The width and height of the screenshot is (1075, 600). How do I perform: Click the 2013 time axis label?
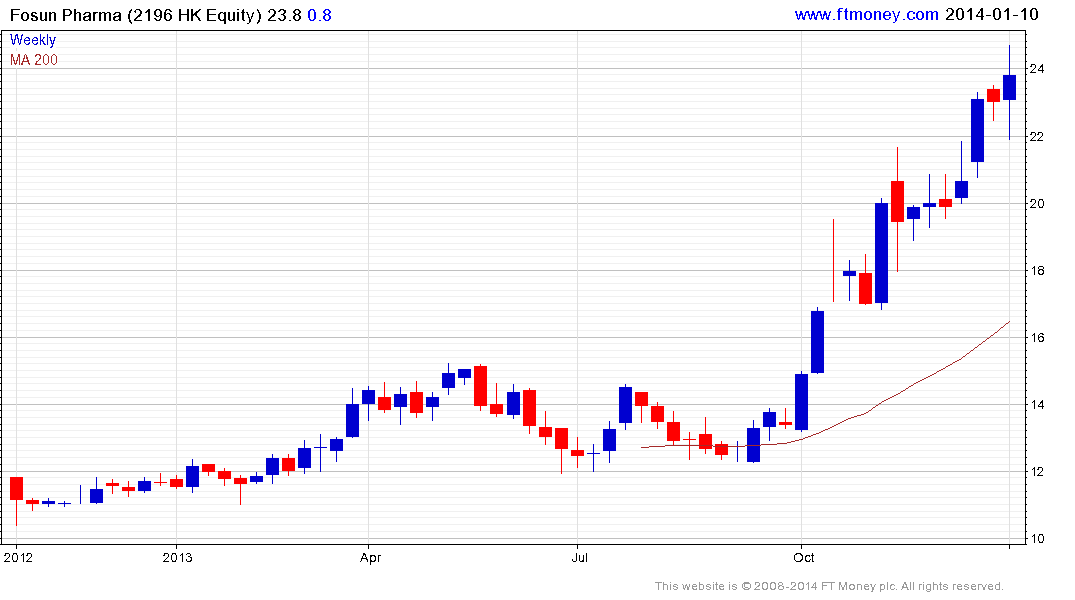[177, 557]
